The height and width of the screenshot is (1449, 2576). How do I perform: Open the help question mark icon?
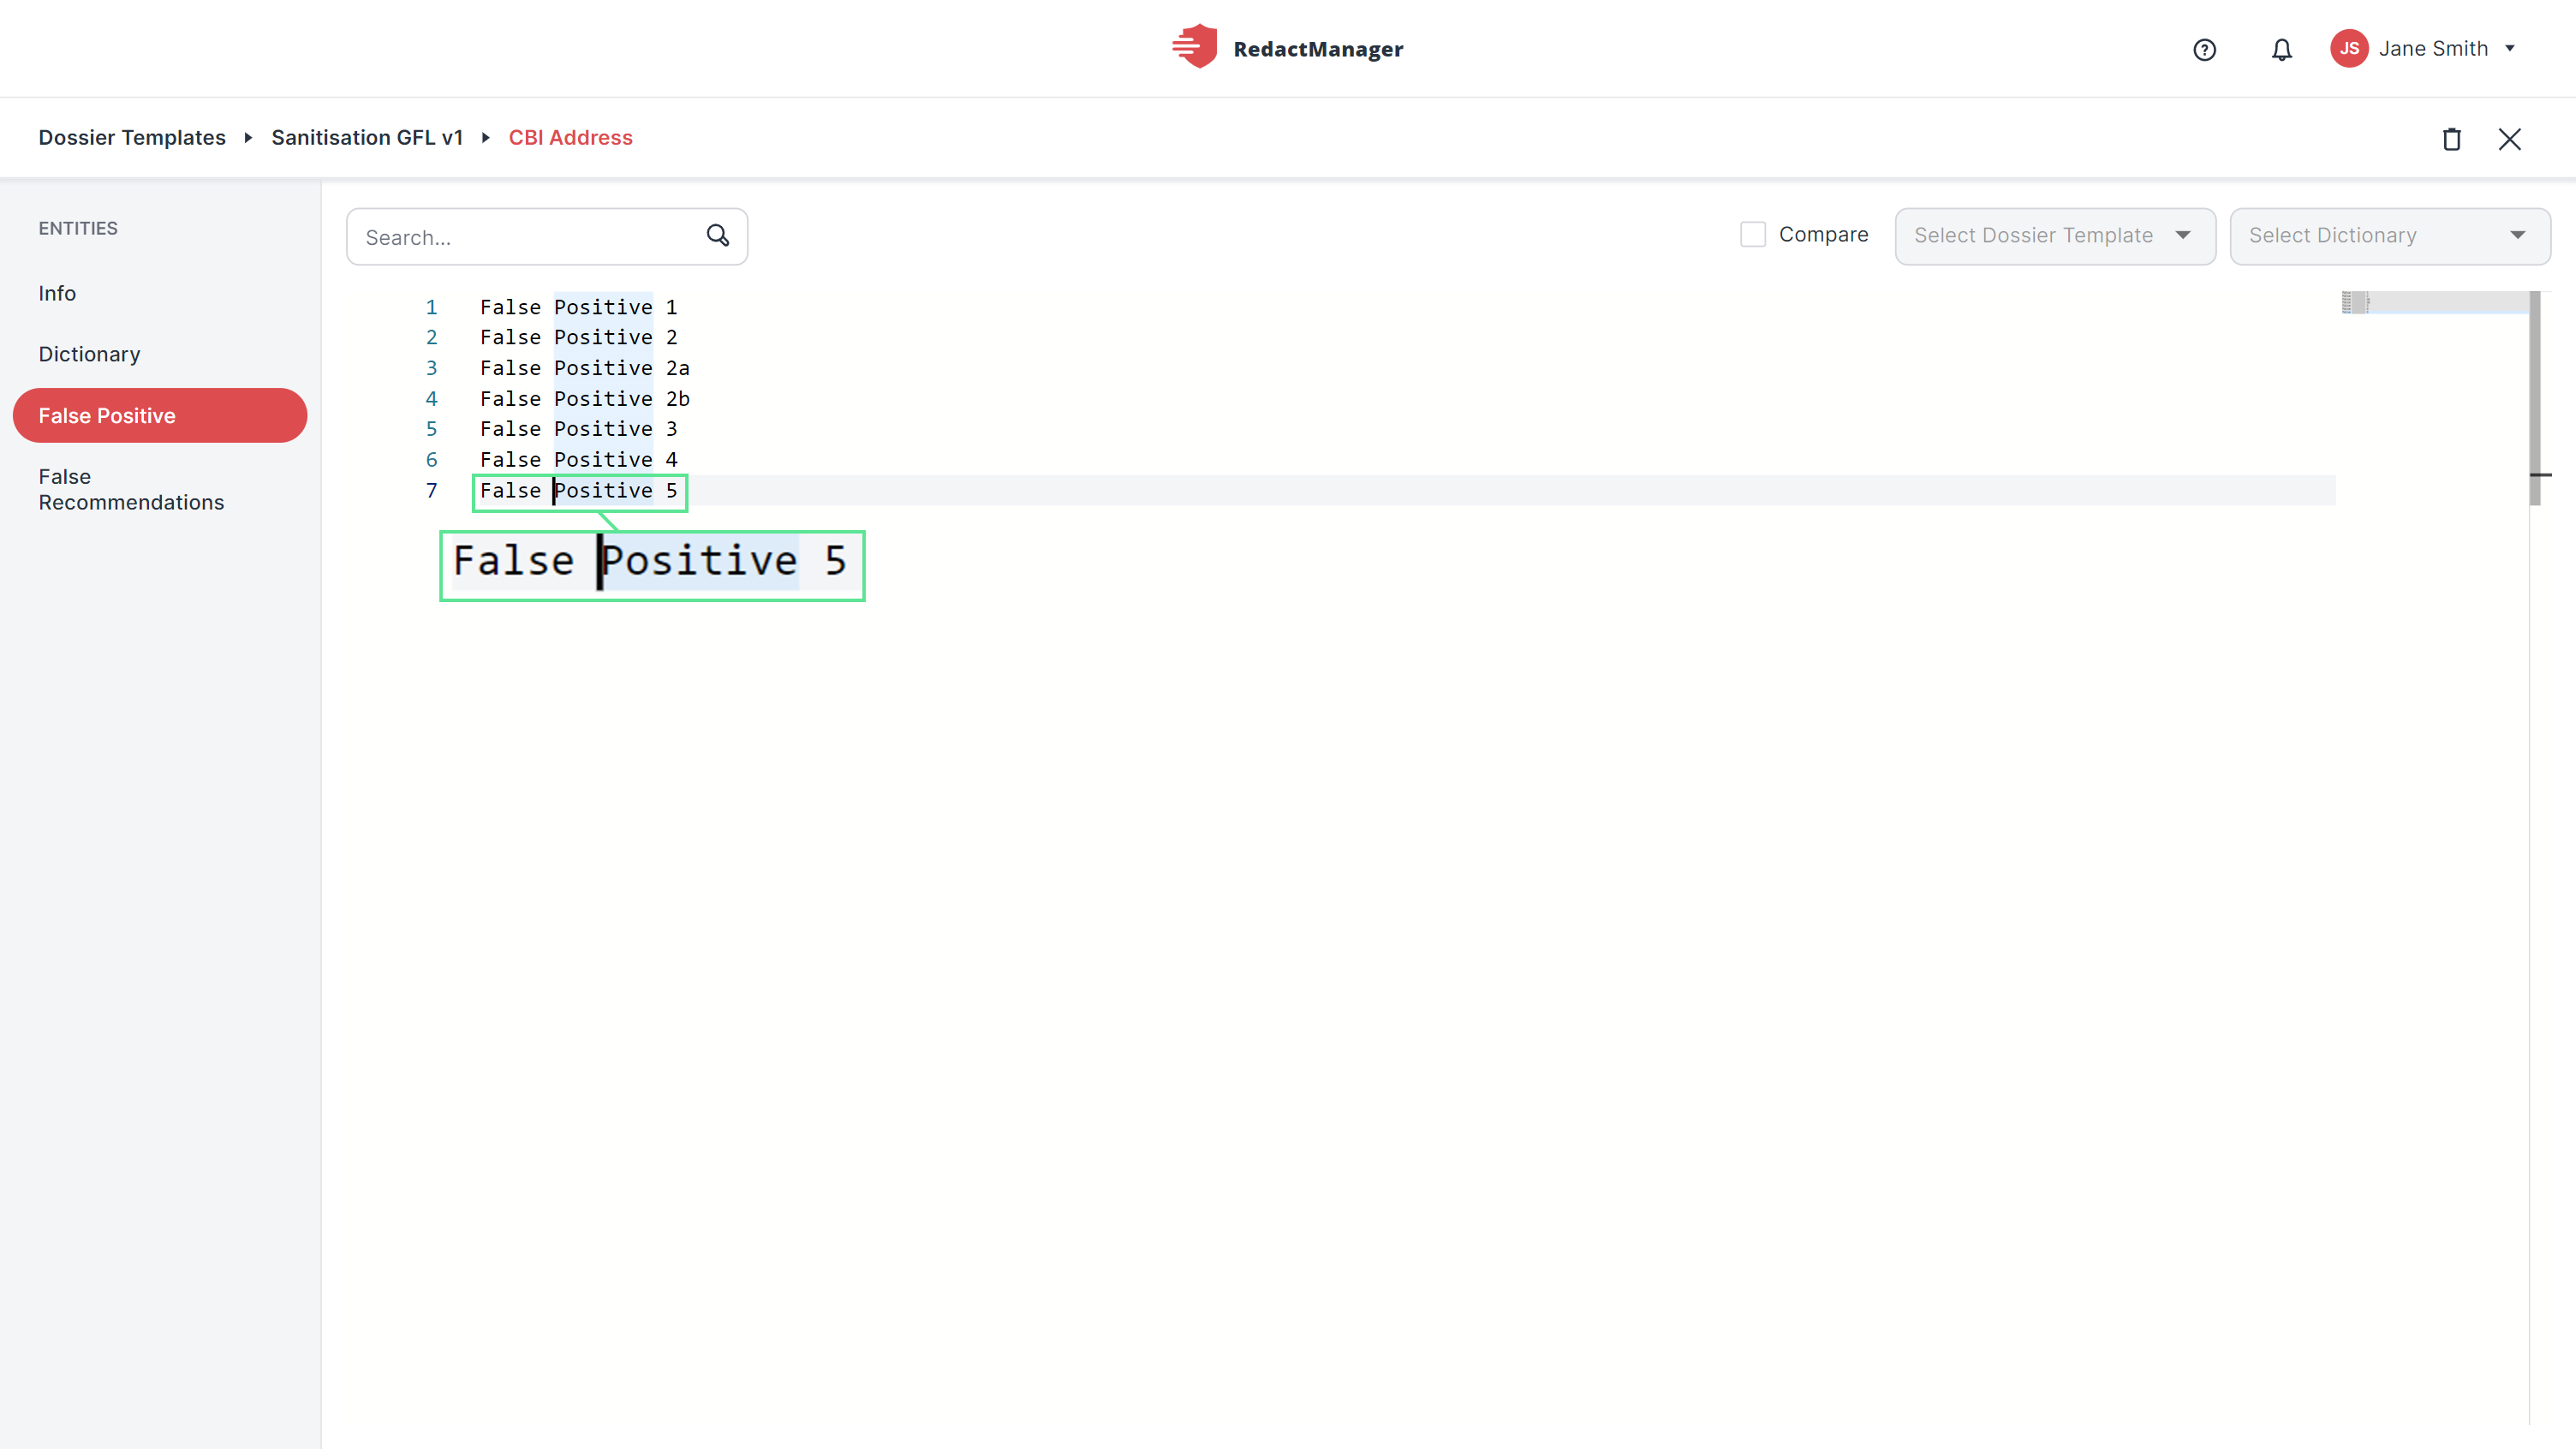click(2204, 49)
